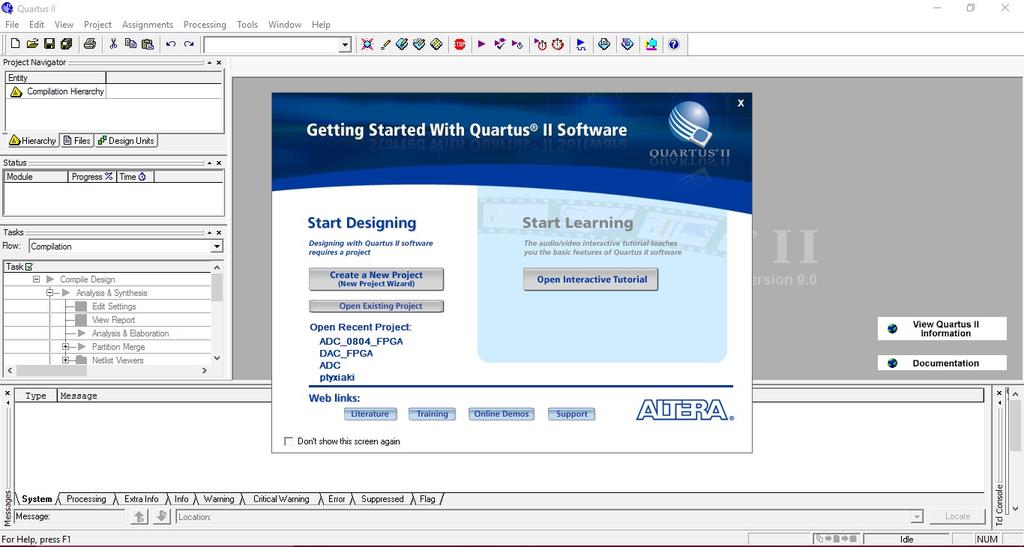Screen dimensions: 1024x547
Task: Click the Undo arrow icon
Action: pos(171,44)
